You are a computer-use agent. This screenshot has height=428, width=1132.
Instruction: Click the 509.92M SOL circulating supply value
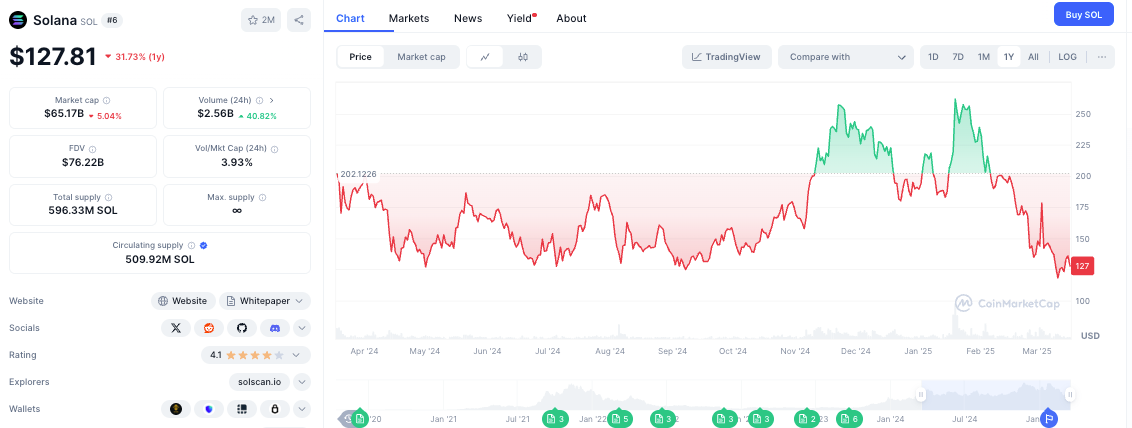coord(160,259)
